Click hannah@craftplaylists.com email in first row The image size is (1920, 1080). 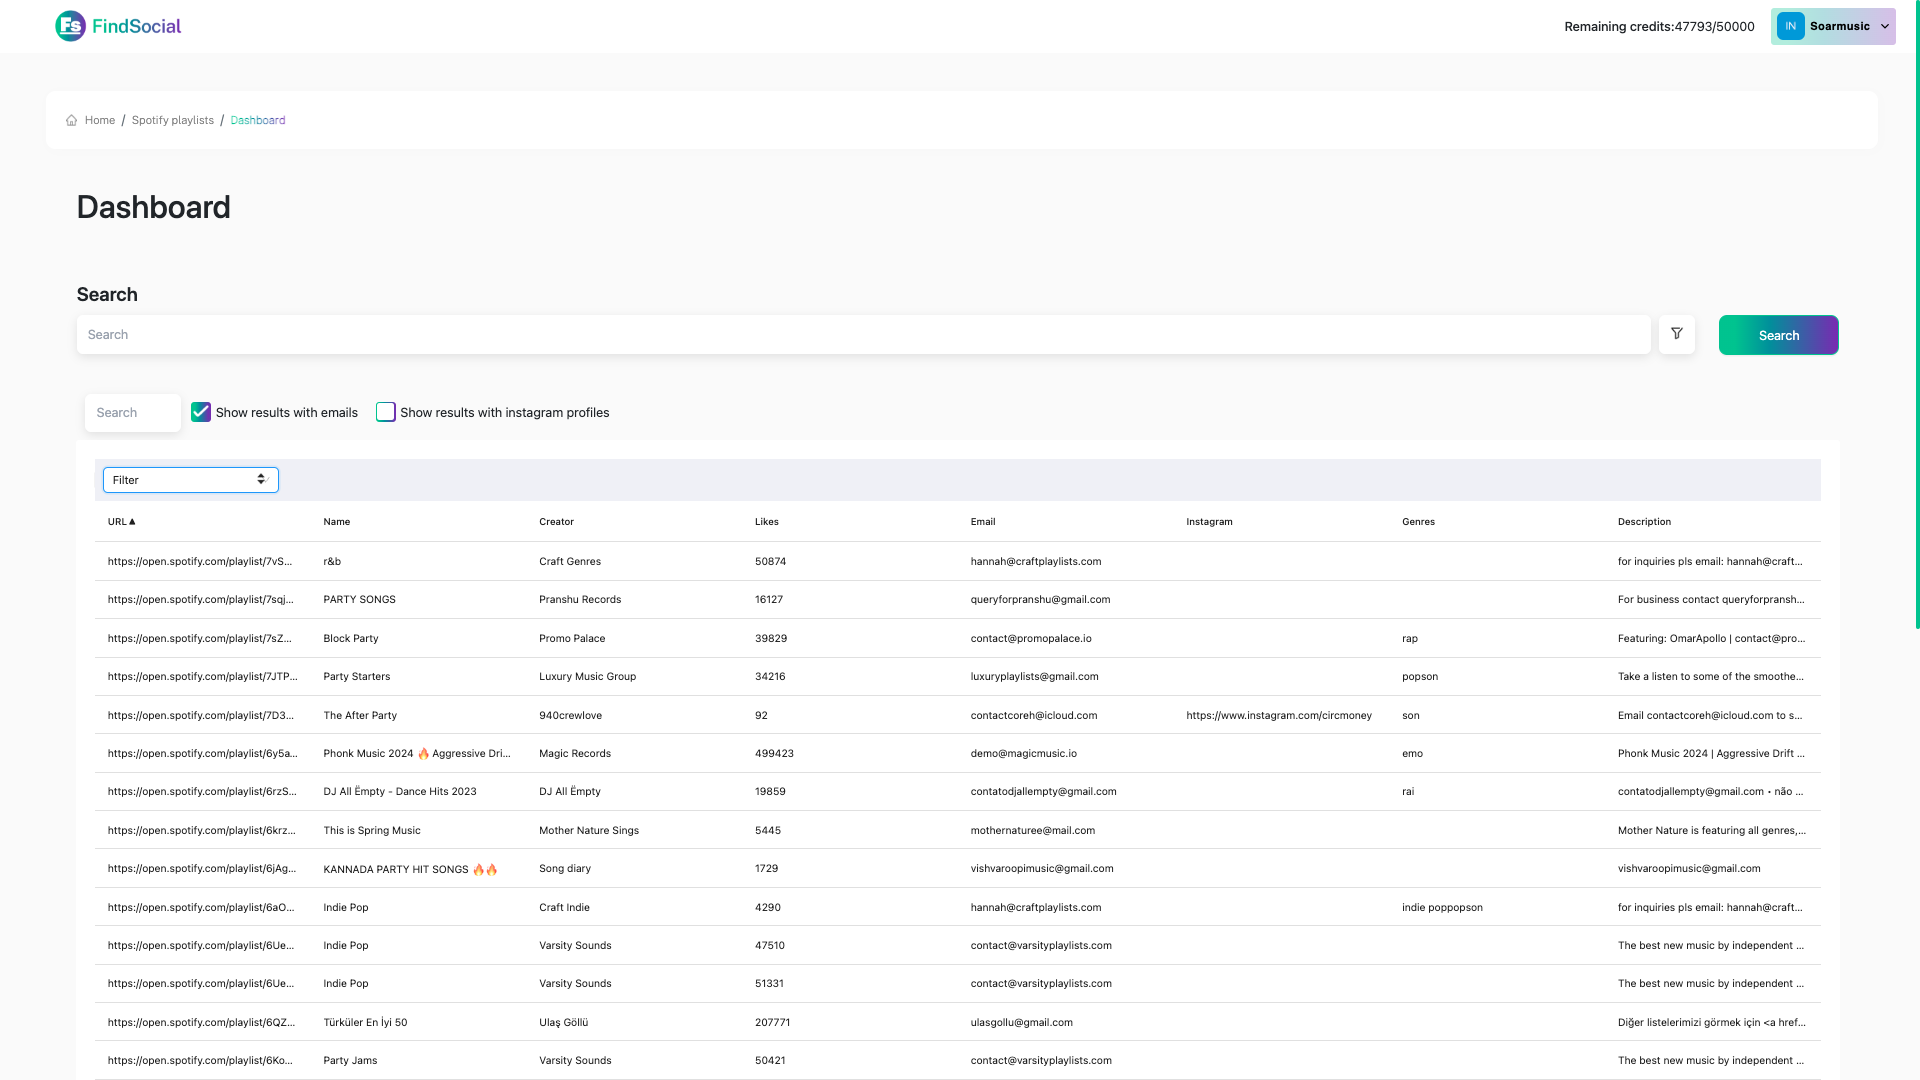[x=1035, y=562]
